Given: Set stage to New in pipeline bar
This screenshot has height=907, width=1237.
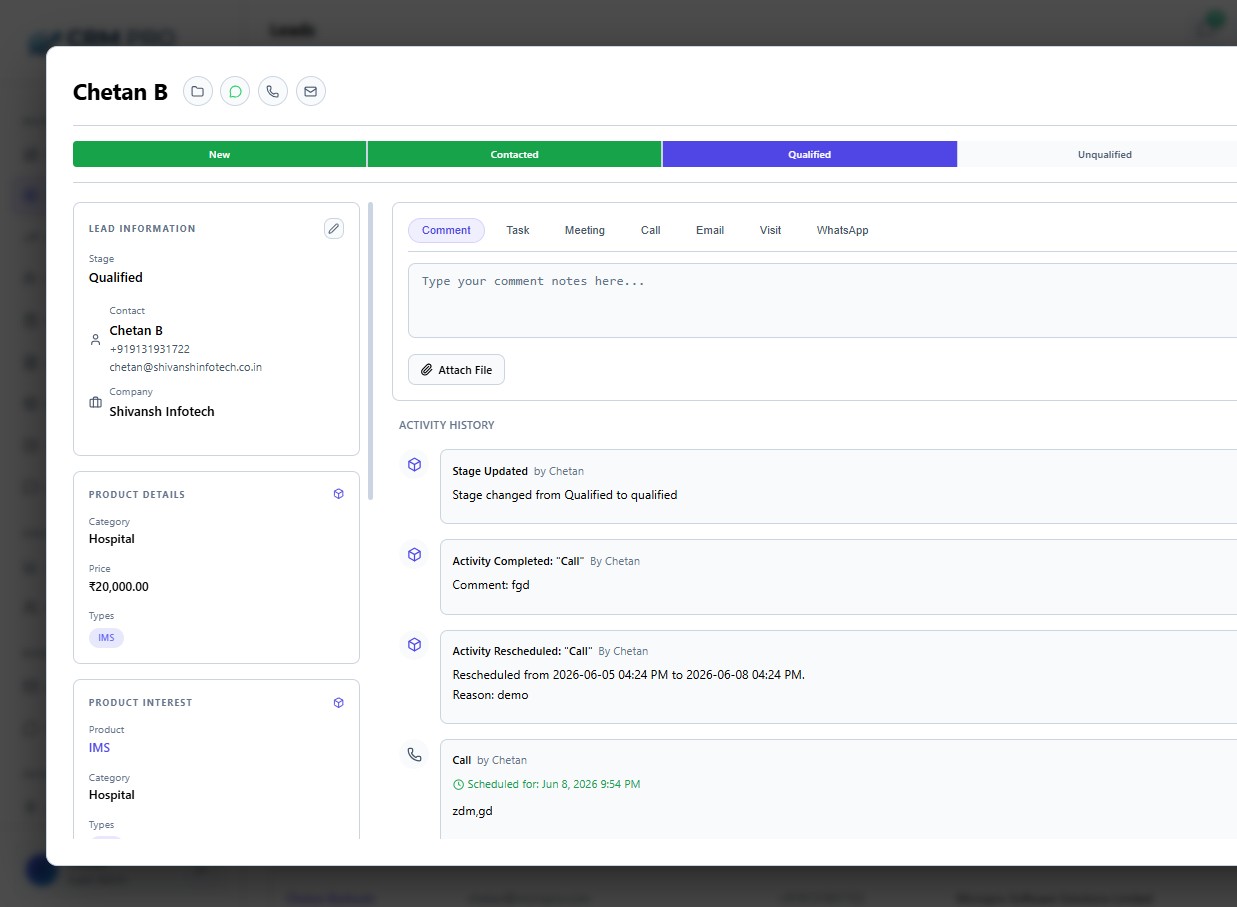Looking at the screenshot, I should pos(220,154).
